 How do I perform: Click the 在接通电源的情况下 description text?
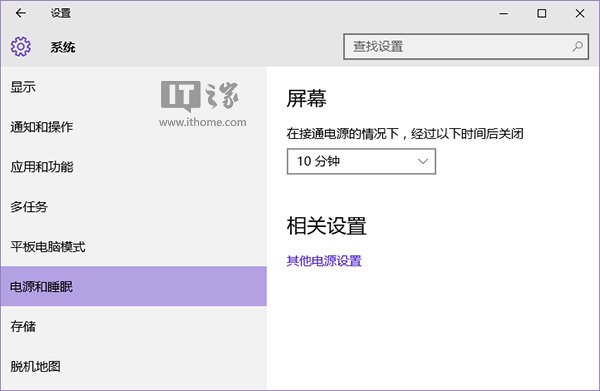click(405, 134)
